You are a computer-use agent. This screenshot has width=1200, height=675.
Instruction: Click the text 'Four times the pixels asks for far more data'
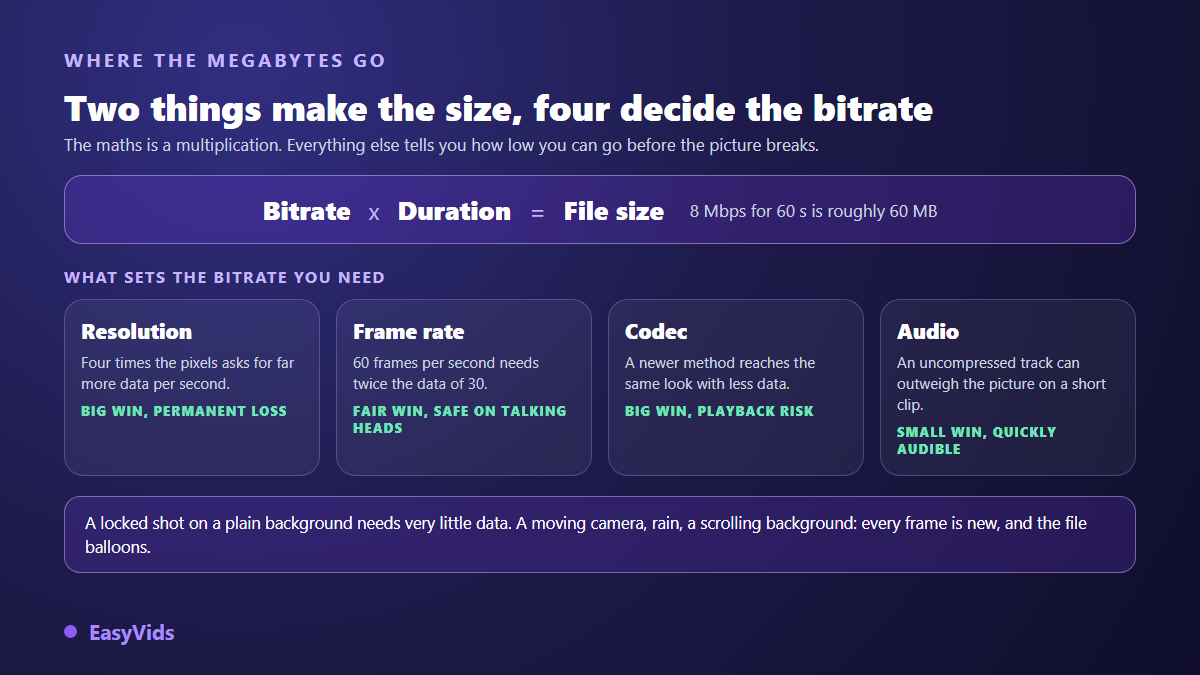(188, 373)
